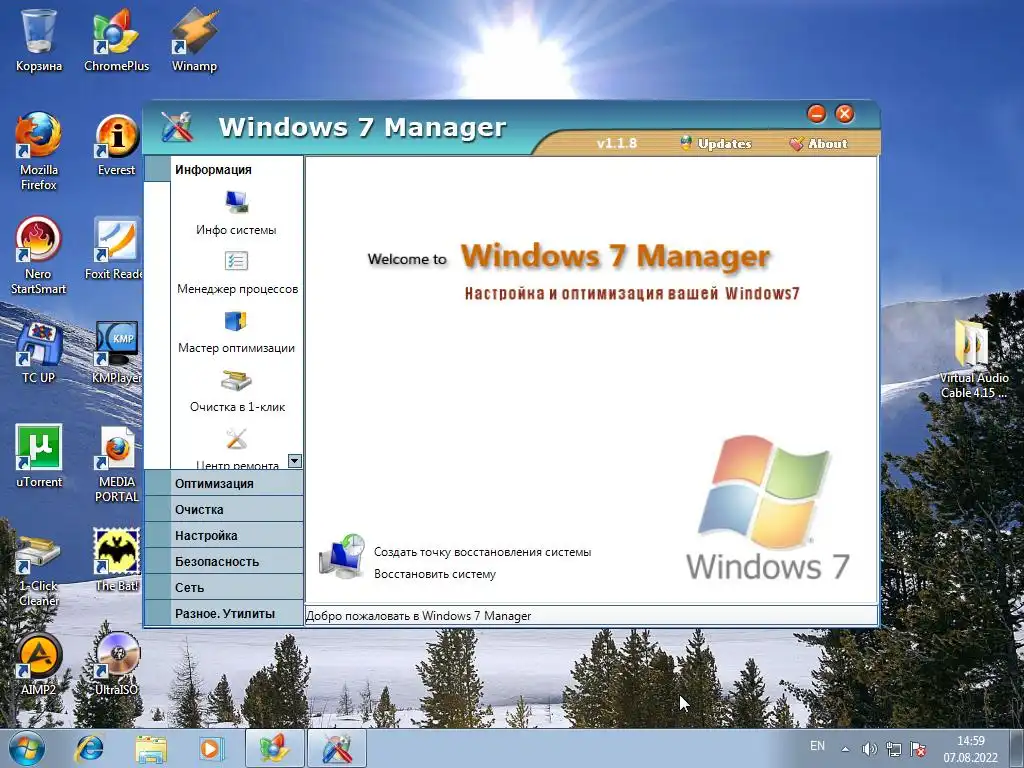Open Мастер оптимизации icon

pos(236,321)
